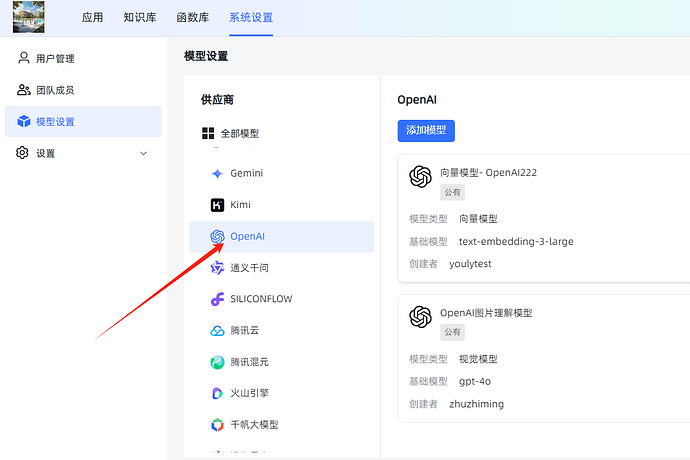Select the 腾讯混元 supplier
Image resolution: width=690 pixels, height=460 pixels.
(x=282, y=362)
